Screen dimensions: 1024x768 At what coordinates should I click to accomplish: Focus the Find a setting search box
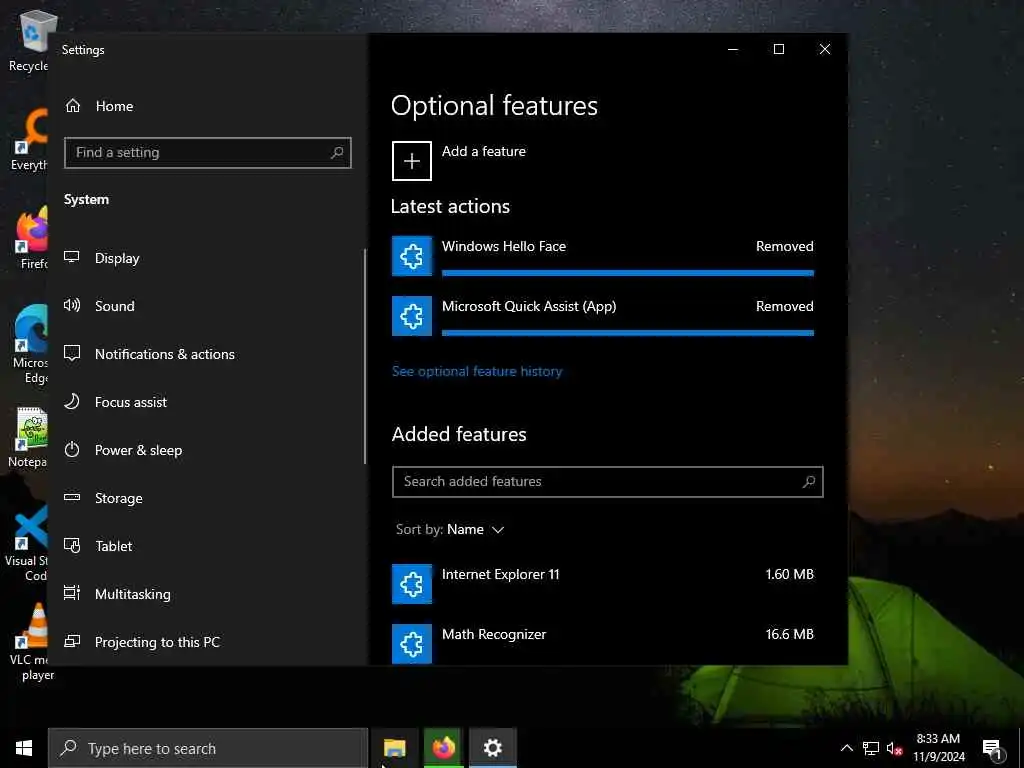[x=208, y=153]
